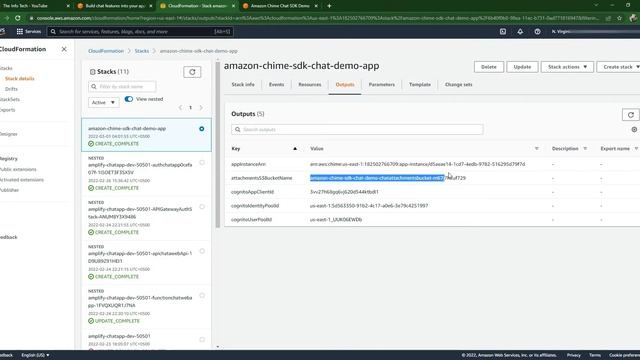Close The Info Tech YouTube tab
This screenshot has width=640, height=360.
(68, 6)
